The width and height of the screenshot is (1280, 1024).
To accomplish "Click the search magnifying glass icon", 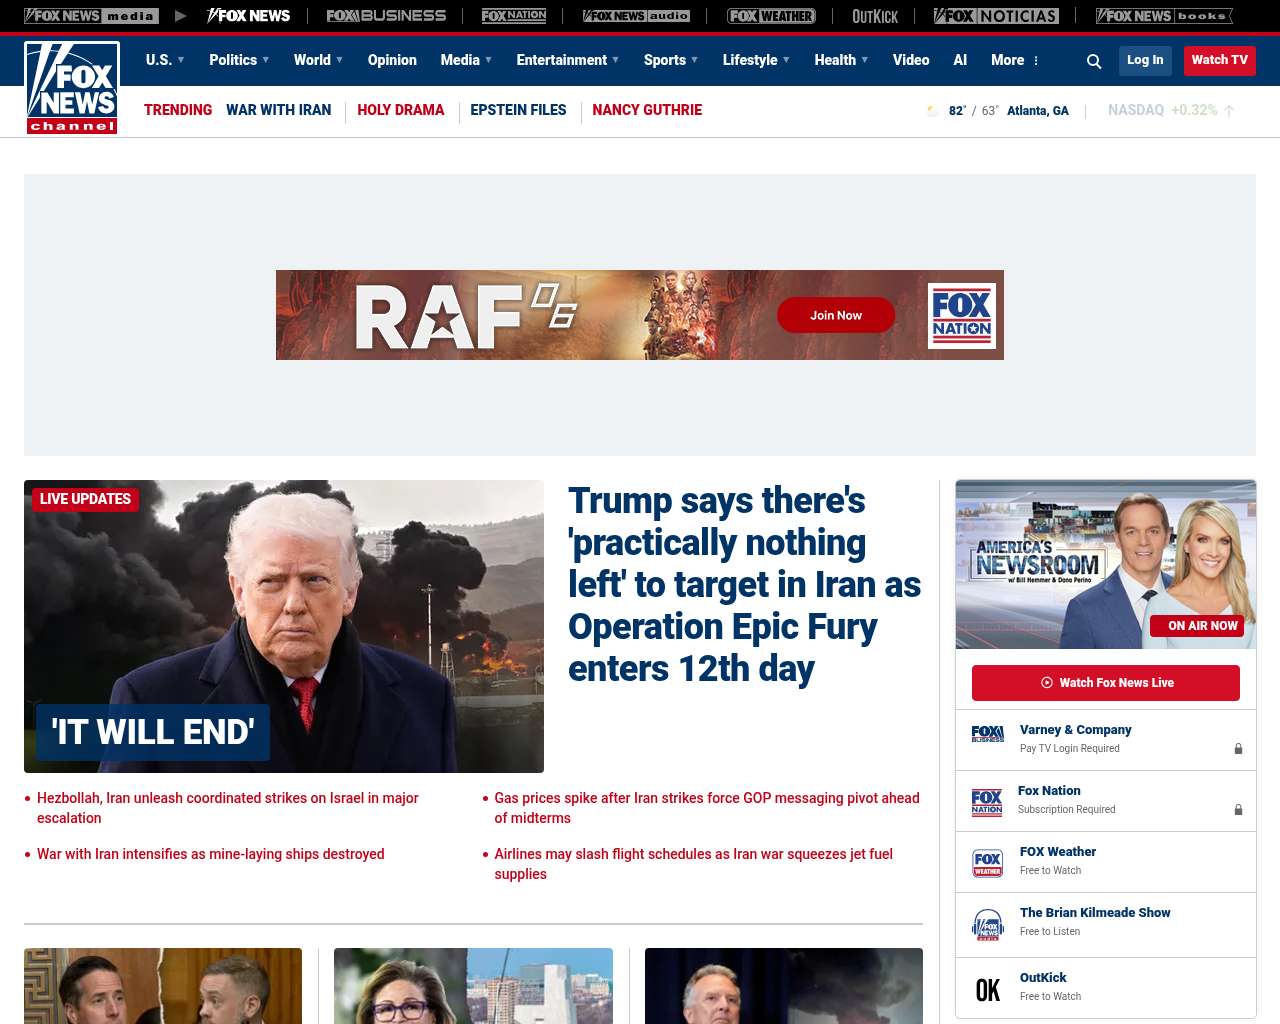I will coord(1094,61).
